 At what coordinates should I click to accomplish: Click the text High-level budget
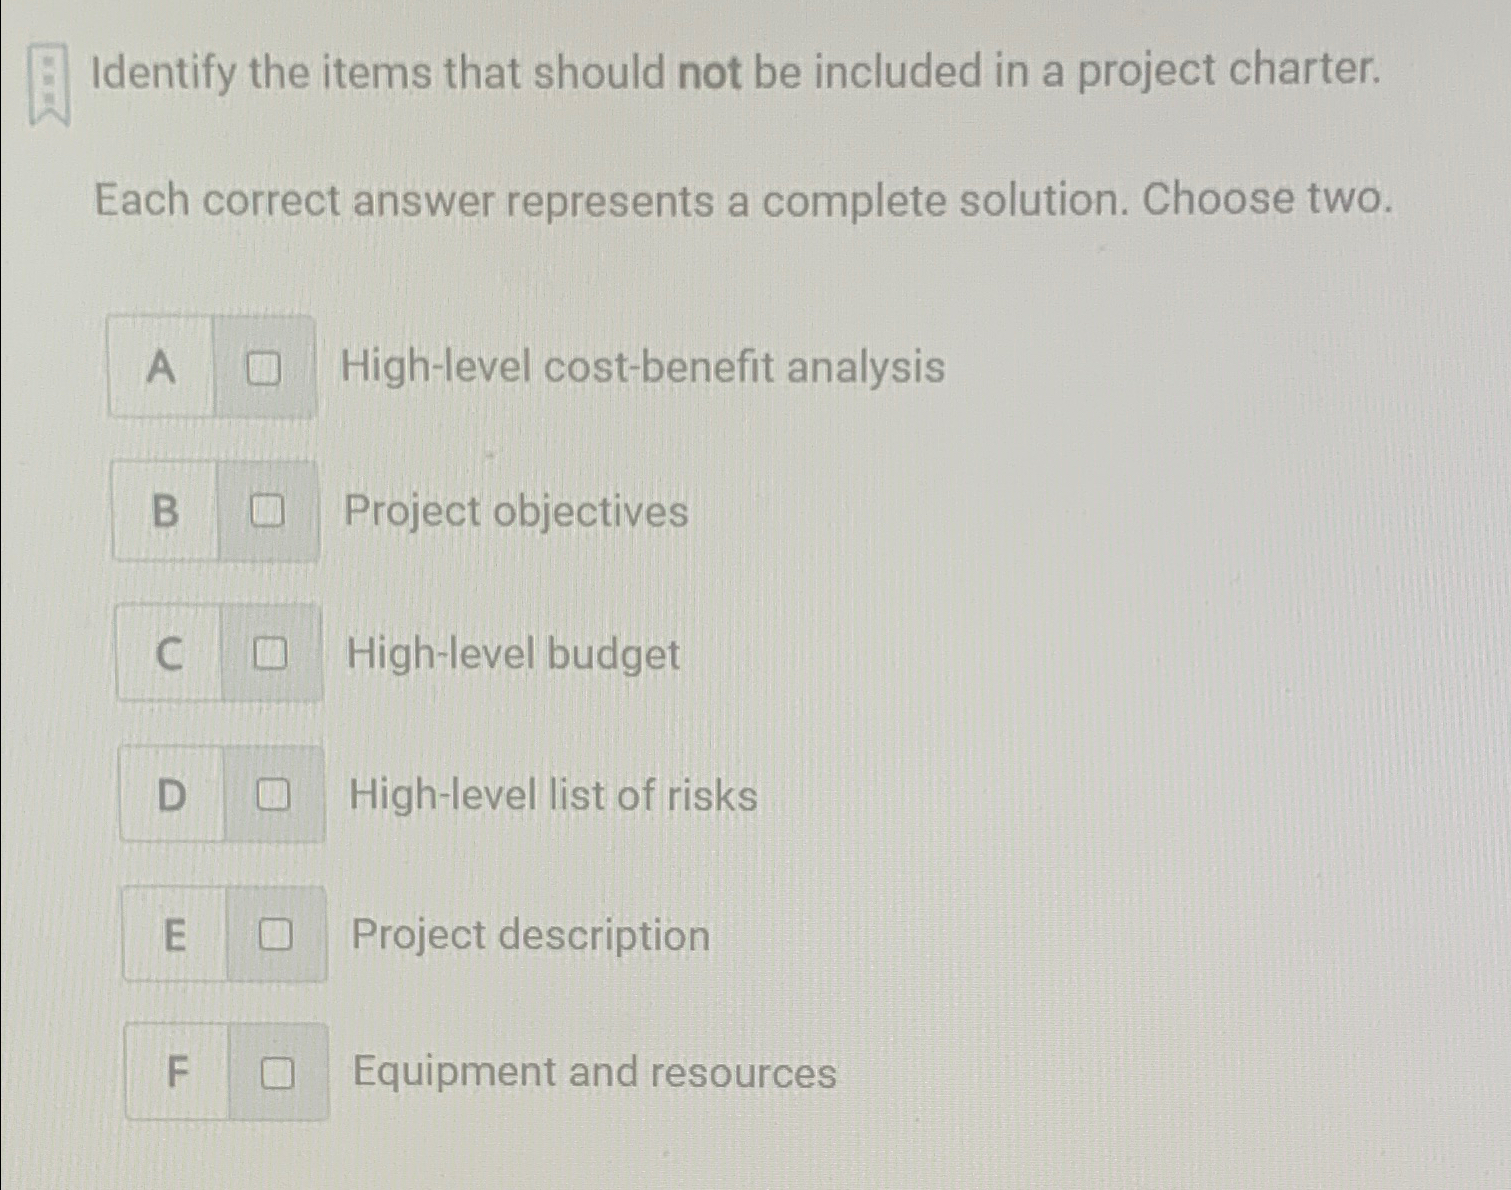pos(512,654)
